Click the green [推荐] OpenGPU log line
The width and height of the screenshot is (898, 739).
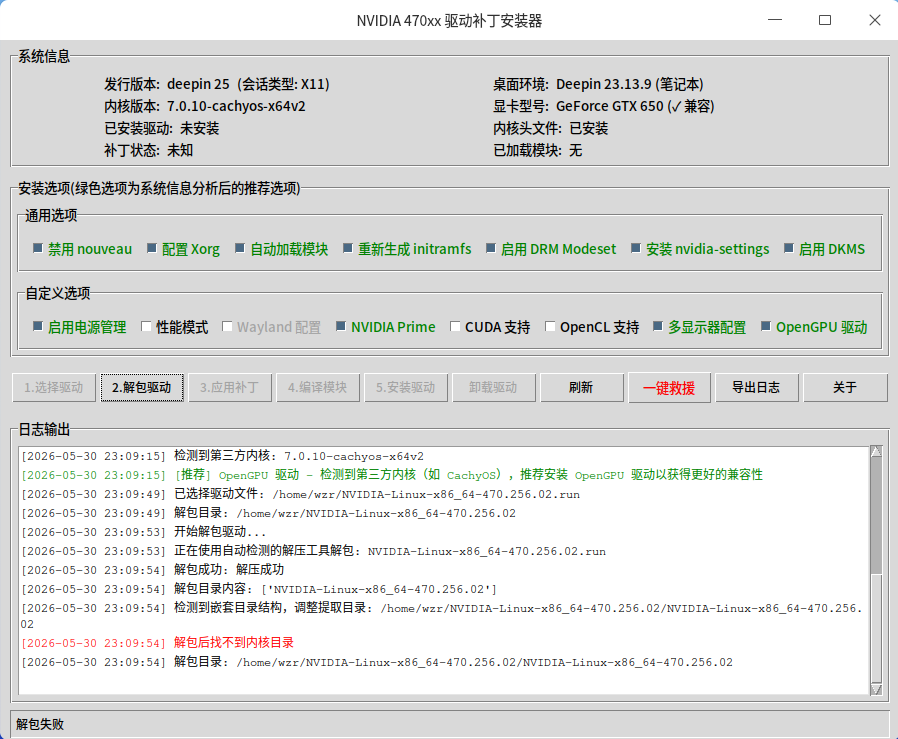(x=392, y=475)
